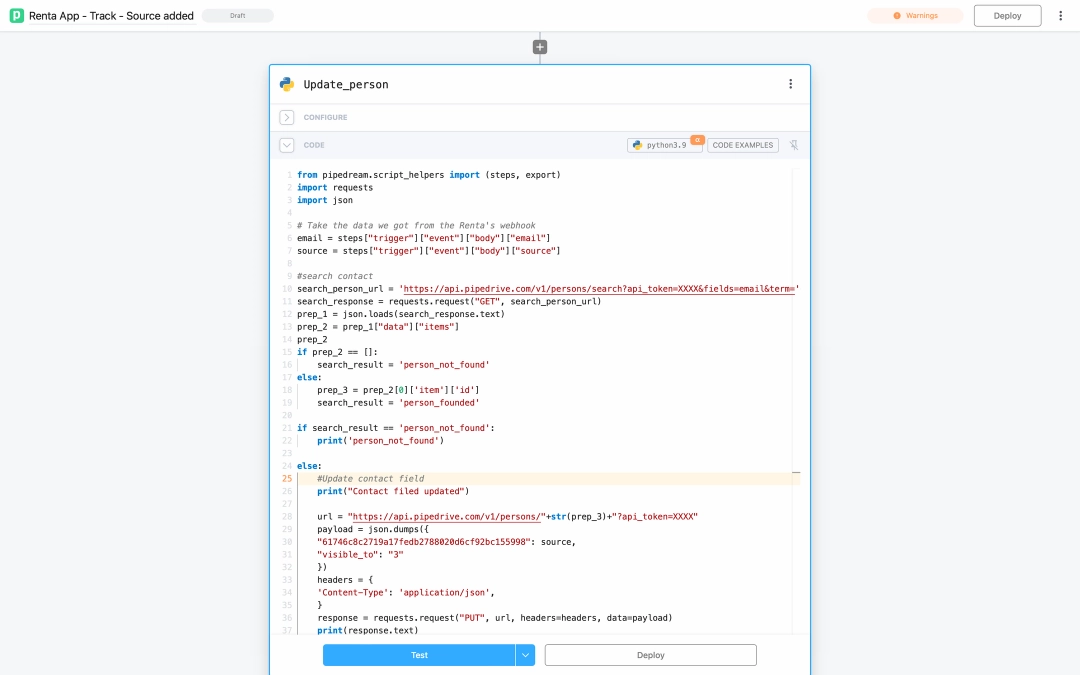Open the Test button dropdown arrow
The image size is (1080, 675).
coord(525,655)
